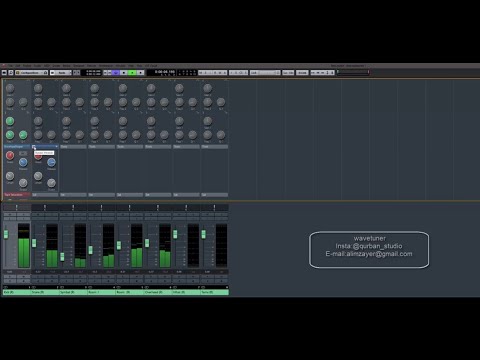This screenshot has height=360, width=480.
Task: Click Toms lower-band EQ Q knob
Action: [x=221, y=135]
